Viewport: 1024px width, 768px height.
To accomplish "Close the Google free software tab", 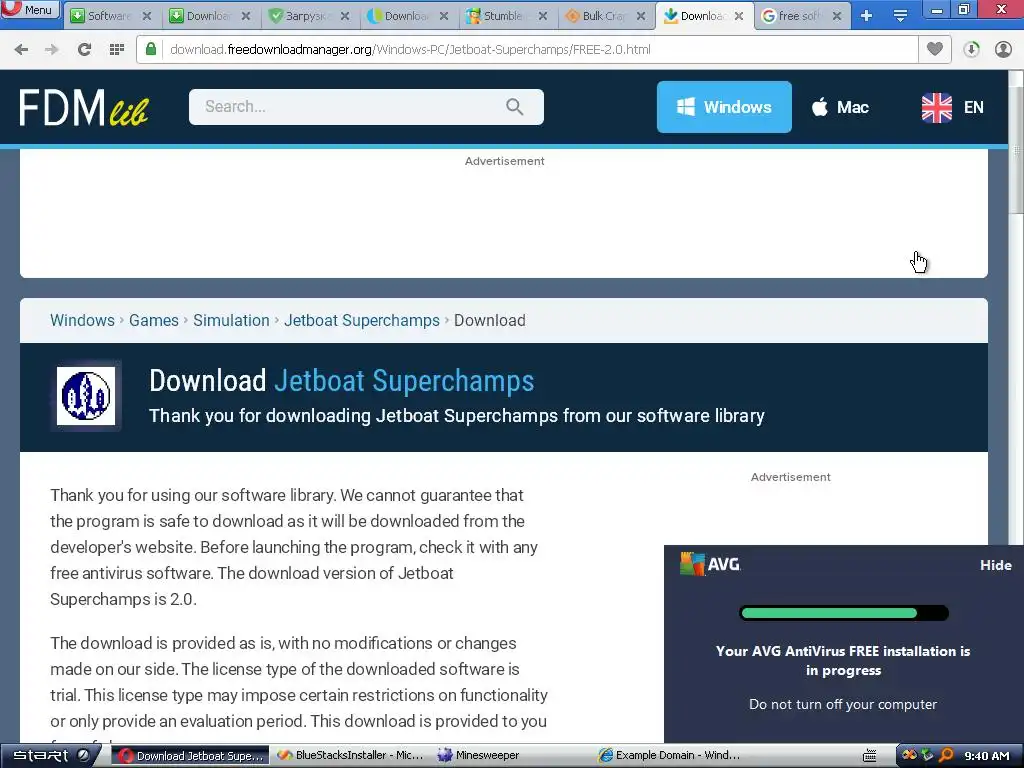I will pos(837,16).
